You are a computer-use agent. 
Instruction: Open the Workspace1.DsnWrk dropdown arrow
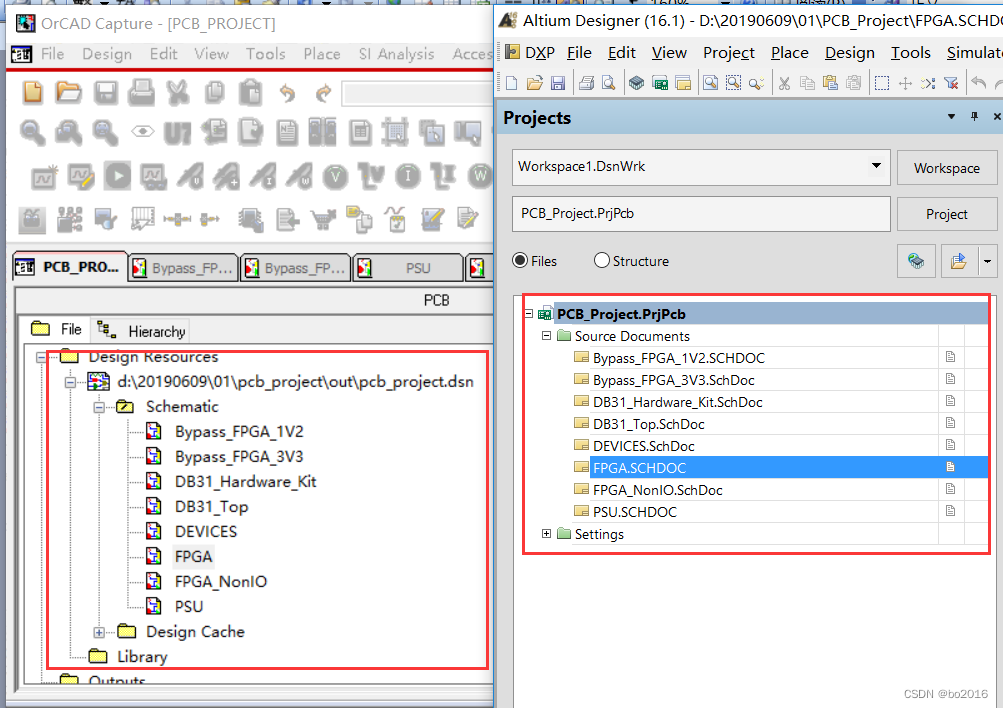click(x=876, y=166)
